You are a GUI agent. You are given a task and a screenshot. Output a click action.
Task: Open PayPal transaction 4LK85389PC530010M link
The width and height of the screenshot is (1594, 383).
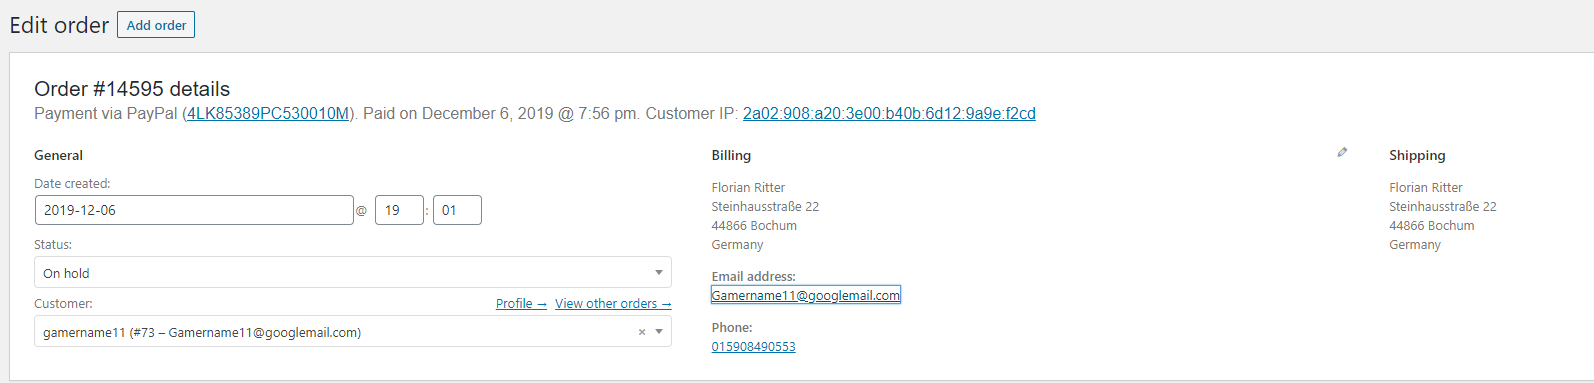click(x=268, y=114)
